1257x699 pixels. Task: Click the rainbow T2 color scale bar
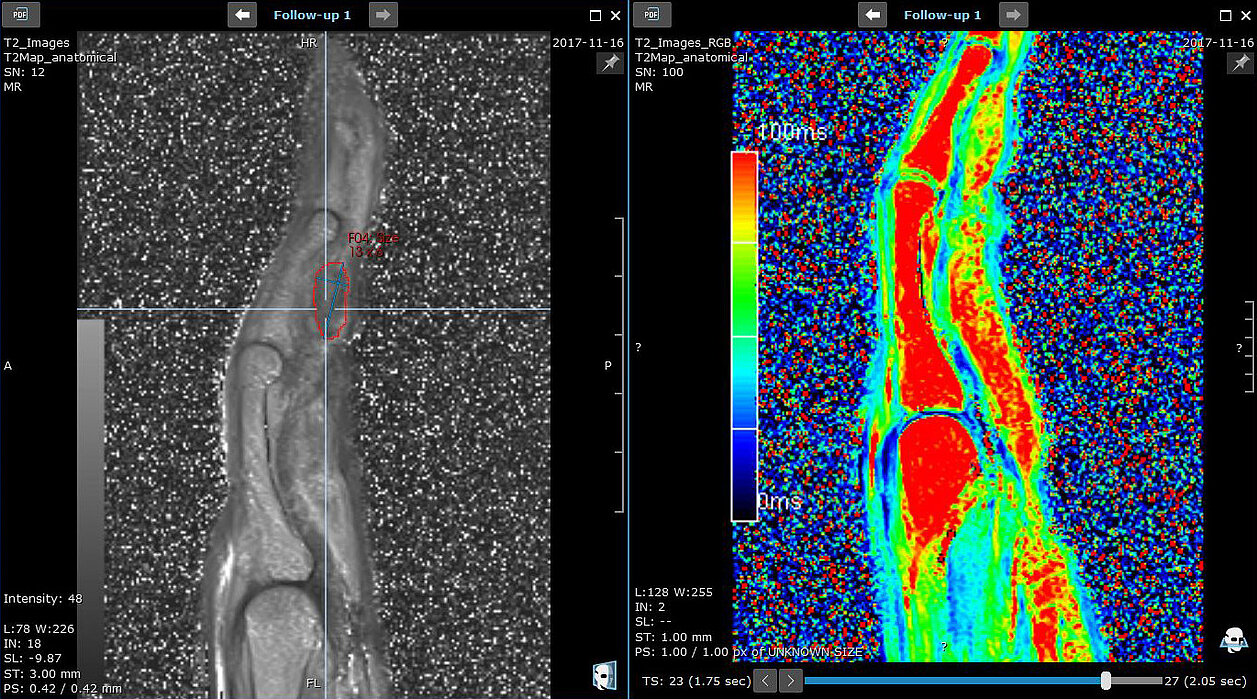pyautogui.click(x=744, y=335)
